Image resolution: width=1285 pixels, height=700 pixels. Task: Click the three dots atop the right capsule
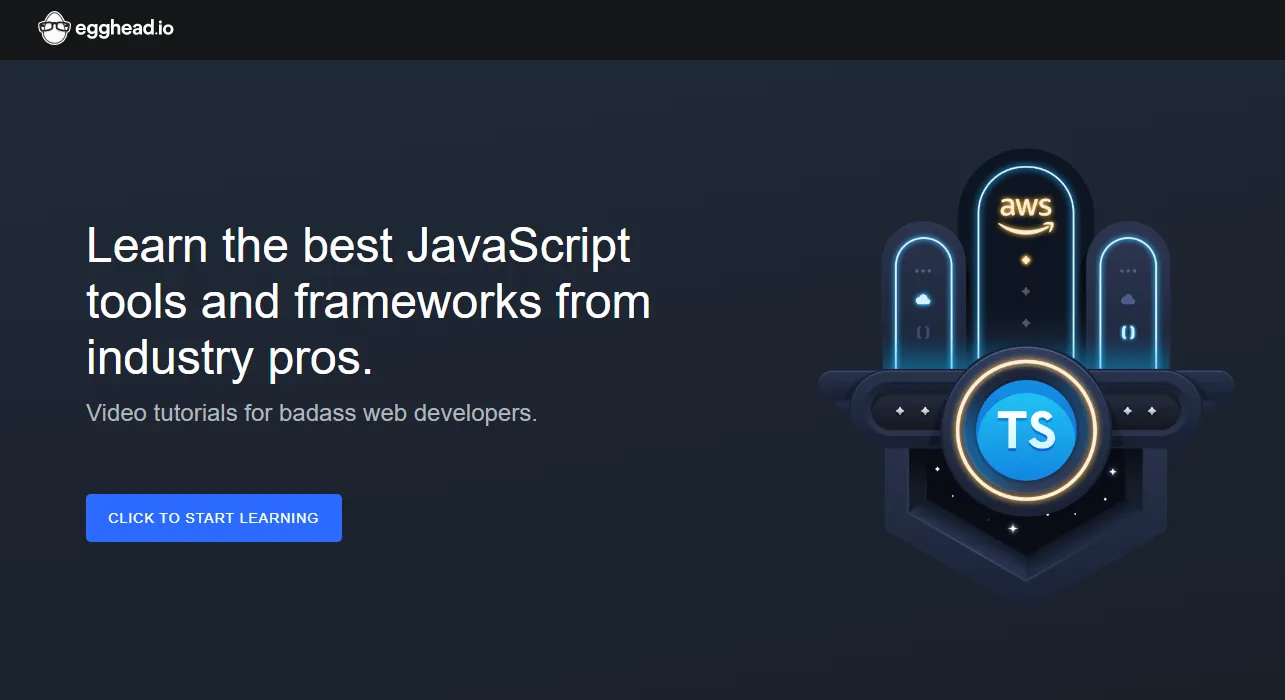1128,271
